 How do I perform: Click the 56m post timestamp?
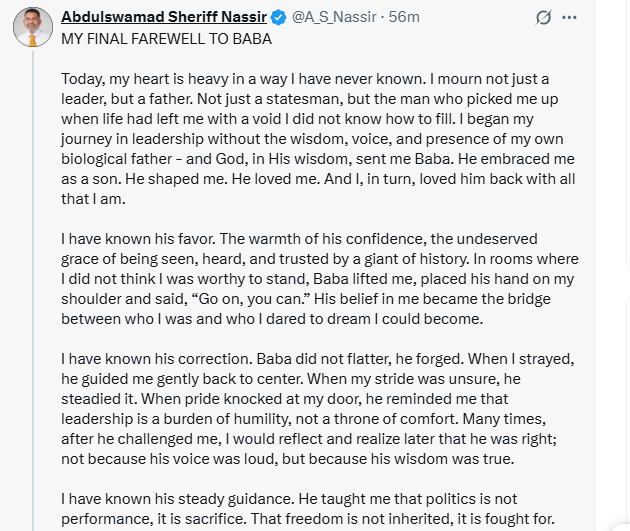click(404, 18)
